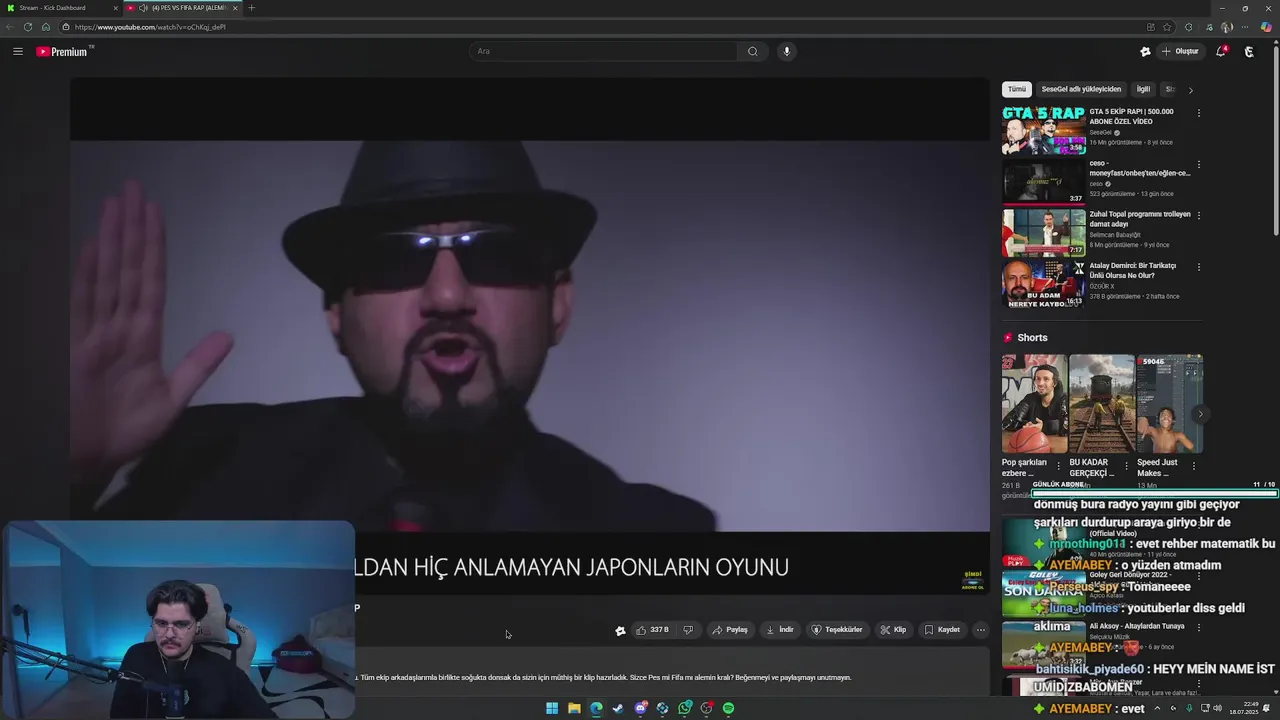Close the PES VS FIFA RAP tab

coord(235,8)
